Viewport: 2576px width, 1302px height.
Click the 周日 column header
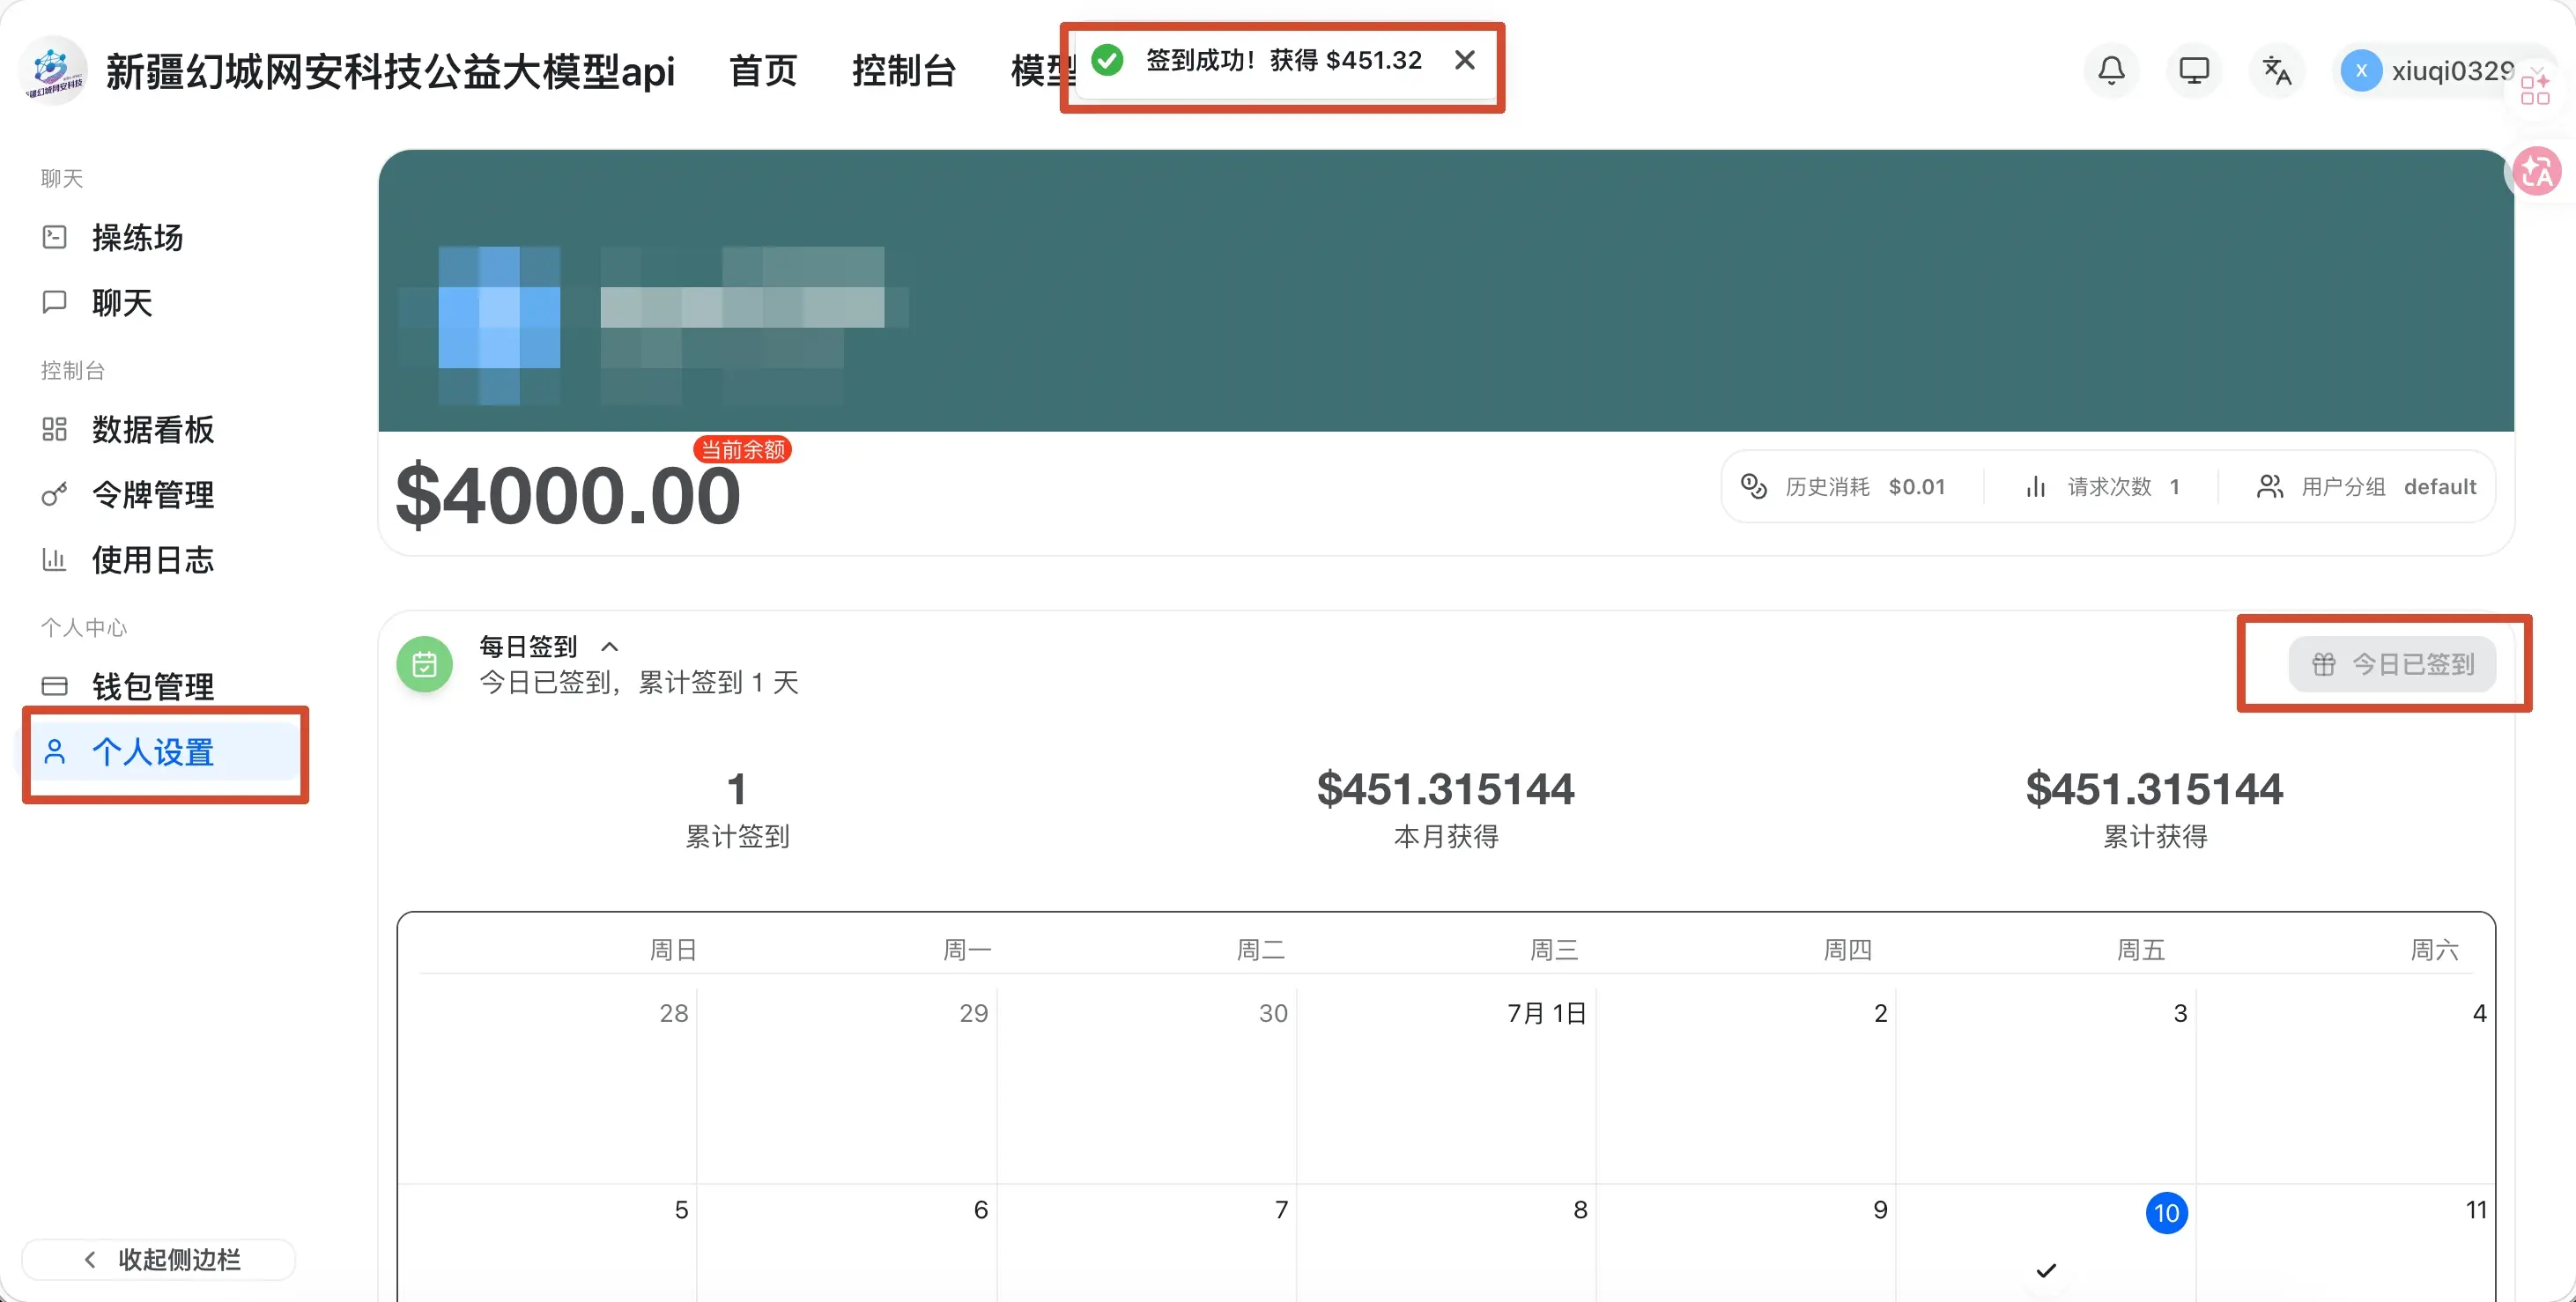(x=673, y=949)
